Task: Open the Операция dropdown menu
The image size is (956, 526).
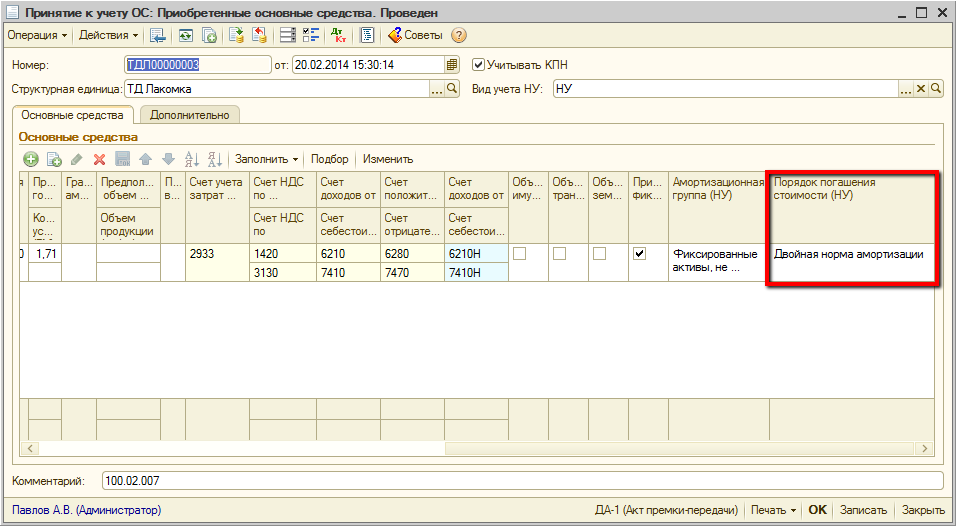Action: click(x=38, y=35)
